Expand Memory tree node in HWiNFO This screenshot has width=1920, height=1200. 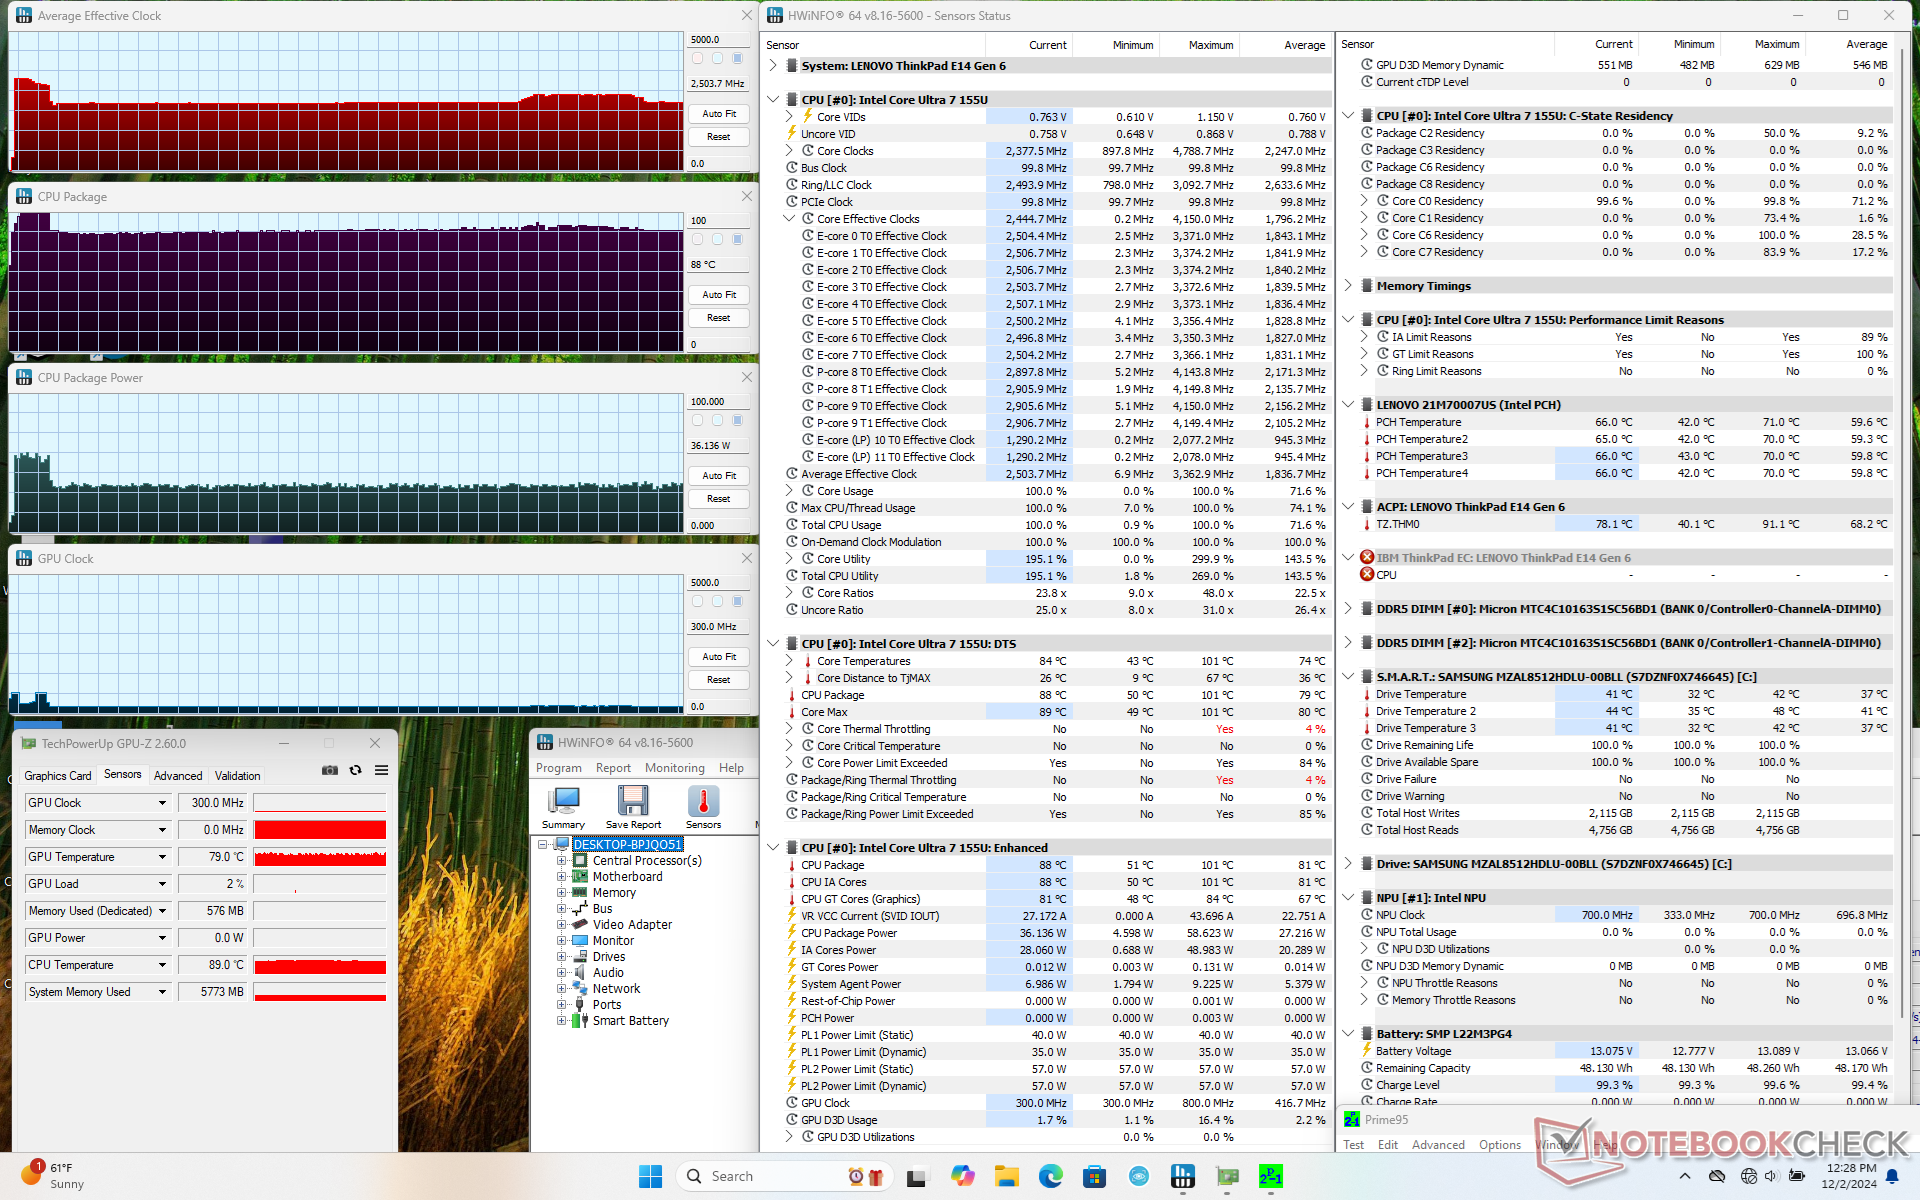point(561,892)
